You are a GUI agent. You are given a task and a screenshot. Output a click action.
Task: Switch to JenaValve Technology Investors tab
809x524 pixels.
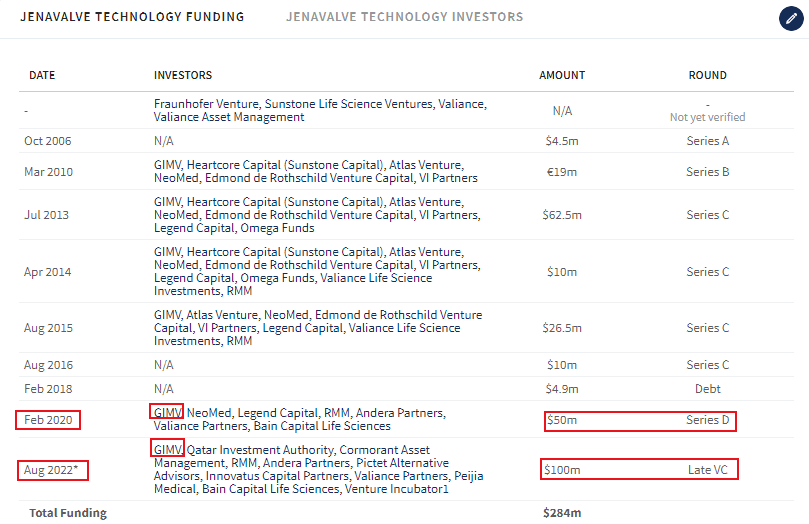point(404,17)
